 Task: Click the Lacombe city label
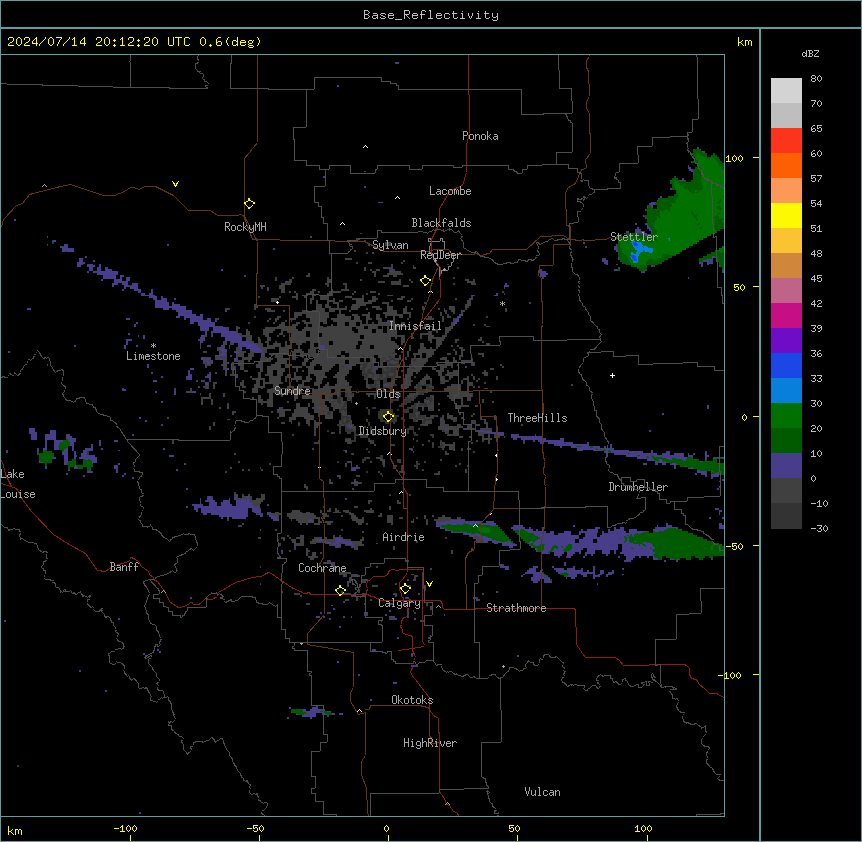[450, 191]
